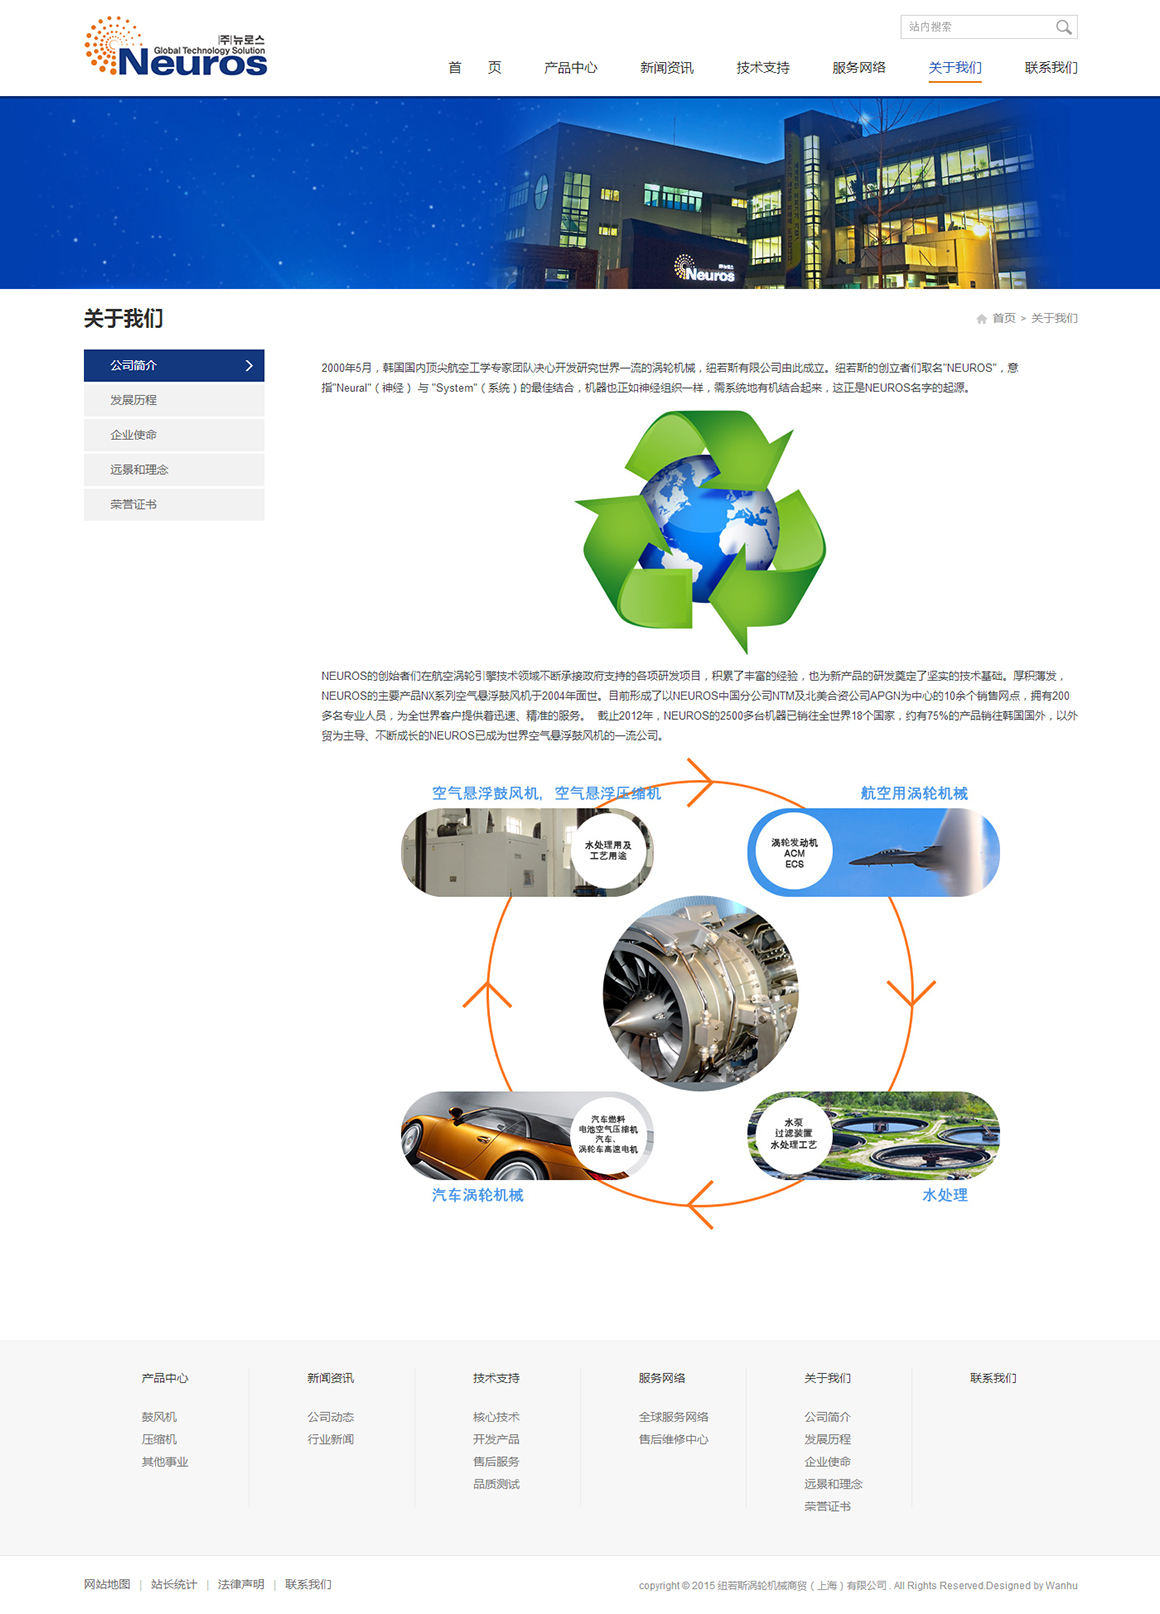This screenshot has width=1160, height=1614.
Task: Open 发展历程 in the left sidebar
Action: pyautogui.click(x=174, y=400)
